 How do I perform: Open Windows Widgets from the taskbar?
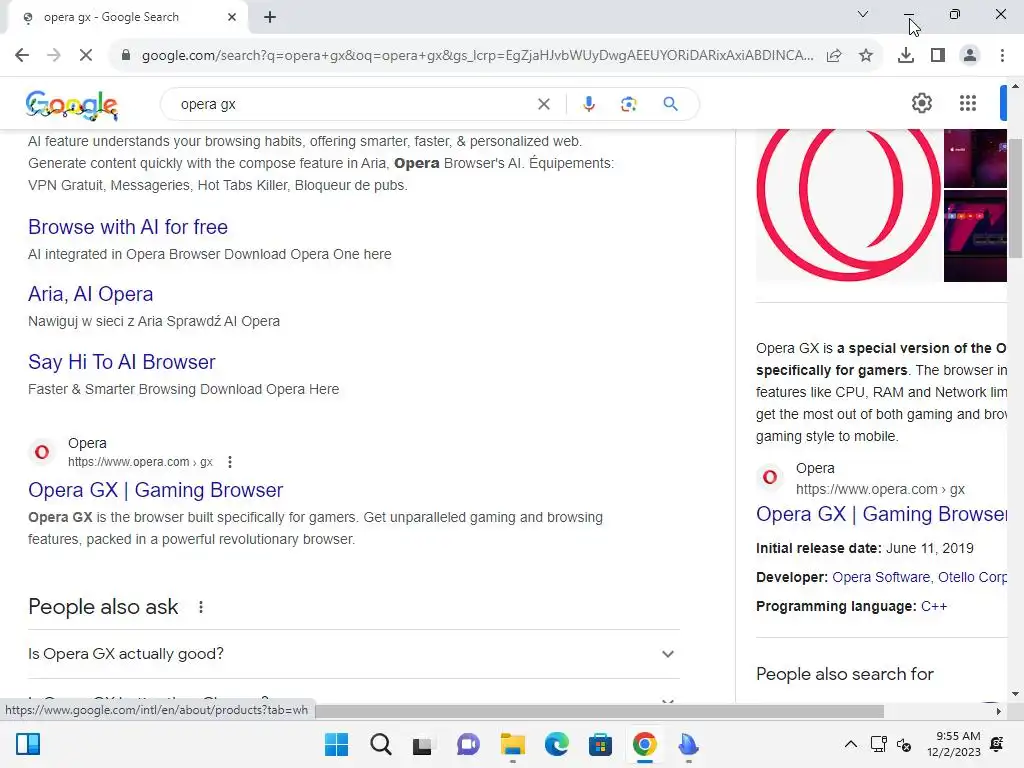28,744
